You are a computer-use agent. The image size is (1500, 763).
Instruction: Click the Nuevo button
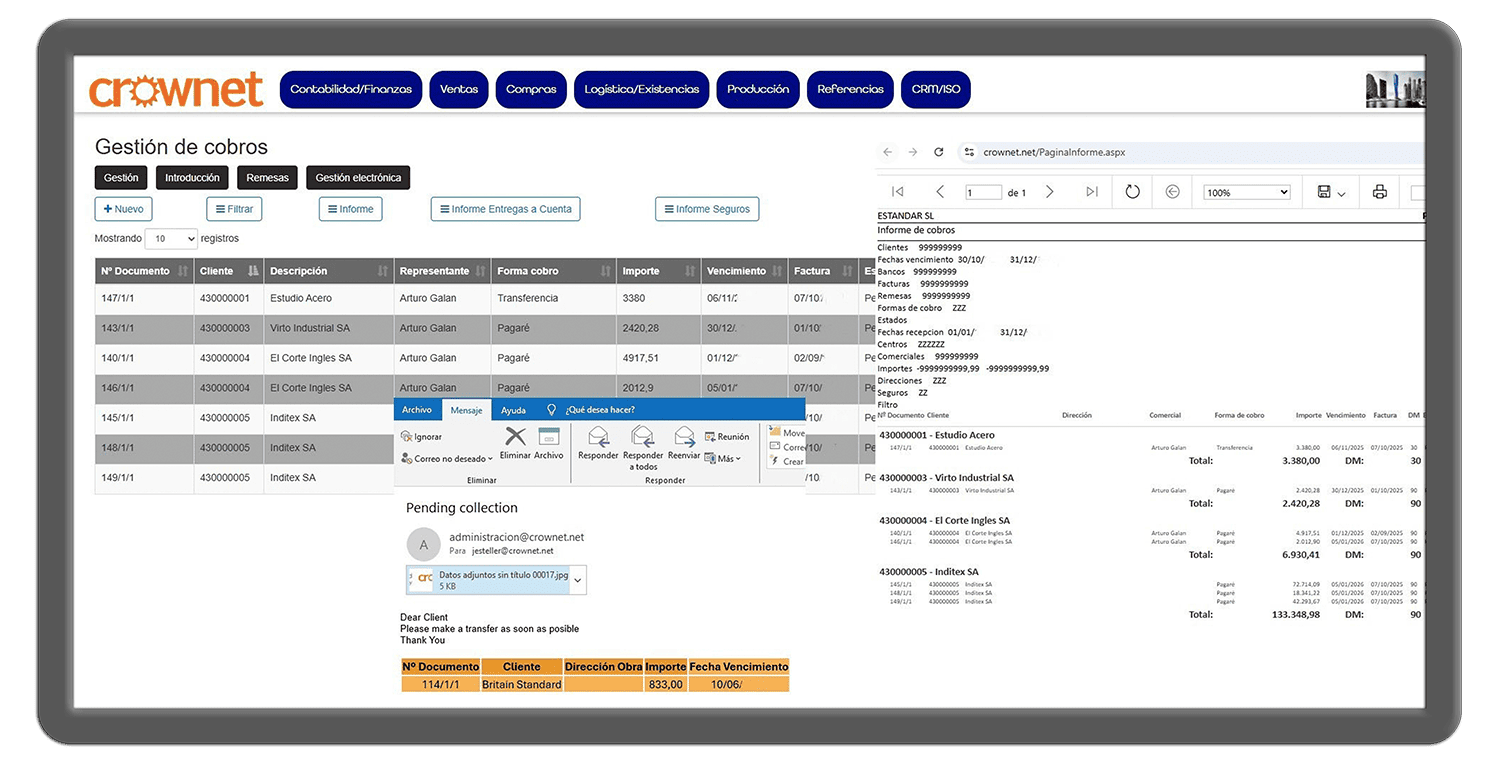123,209
